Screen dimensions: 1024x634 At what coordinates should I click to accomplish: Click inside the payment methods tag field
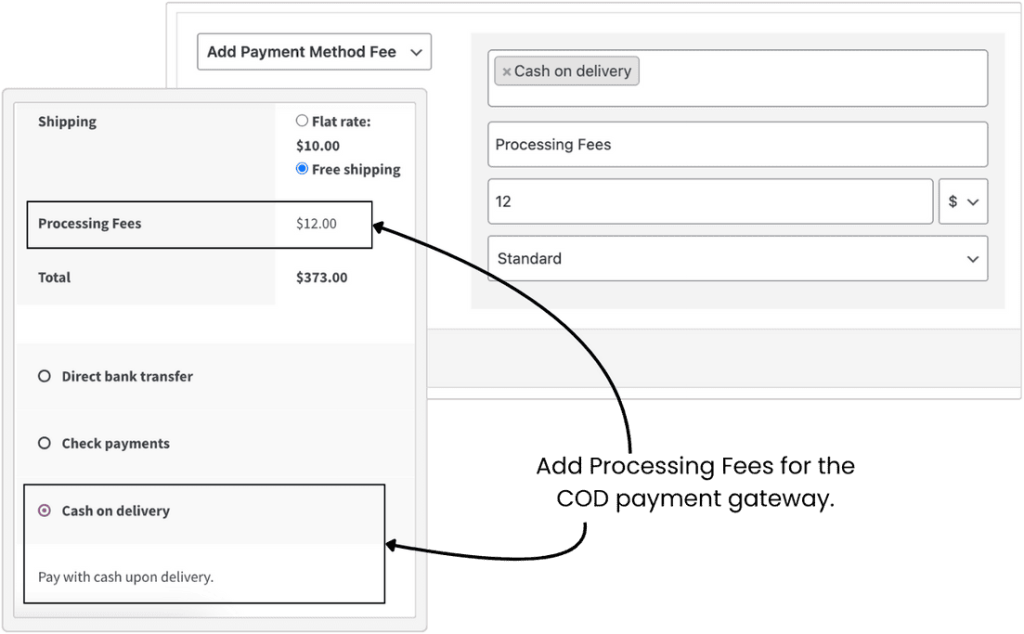737,78
